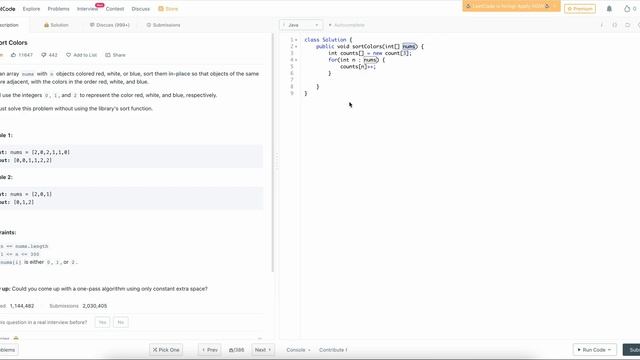Switch to the Submissions tab
The width and height of the screenshot is (640, 360).
coord(163,25)
